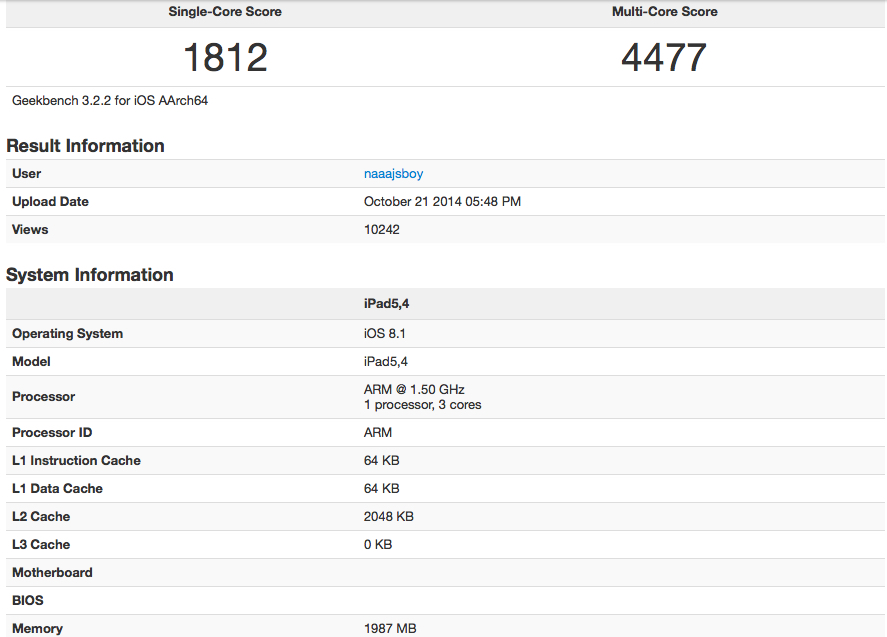Click the 1987 MB memory value

[x=390, y=629]
